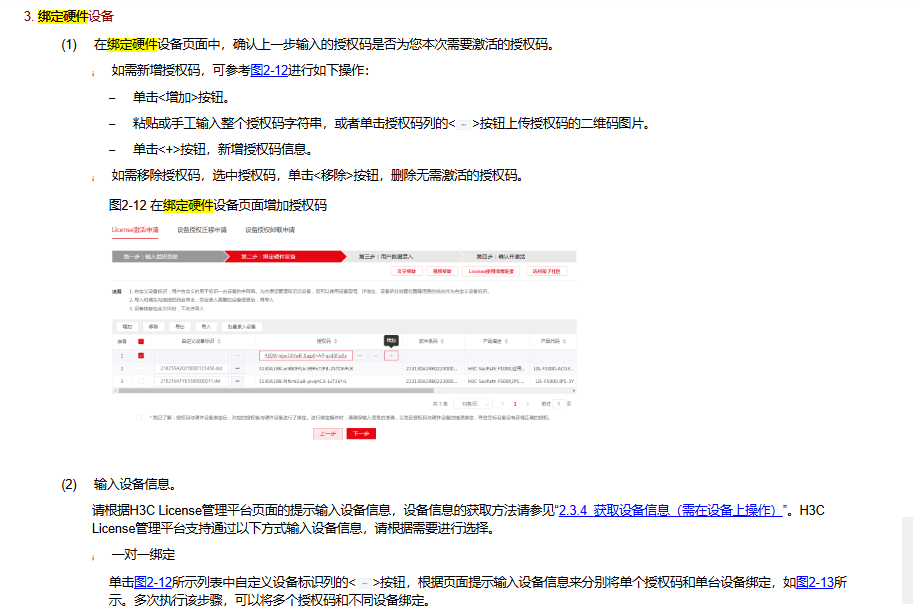Screen dimensions: 913x616
Task: Open the 设备授权卸载申请 tab
Action: pyautogui.click(x=270, y=229)
